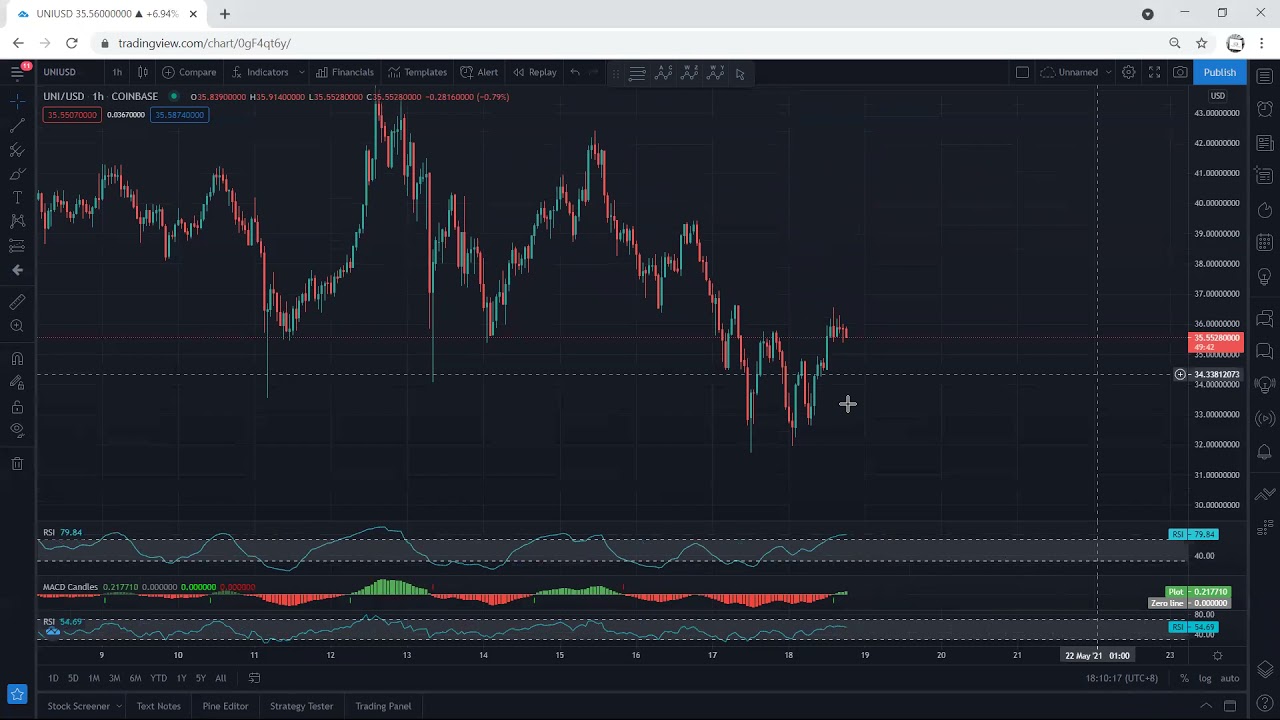Expand the Stock Screener dropdown arrow
The image size is (1280, 720).
[118, 706]
